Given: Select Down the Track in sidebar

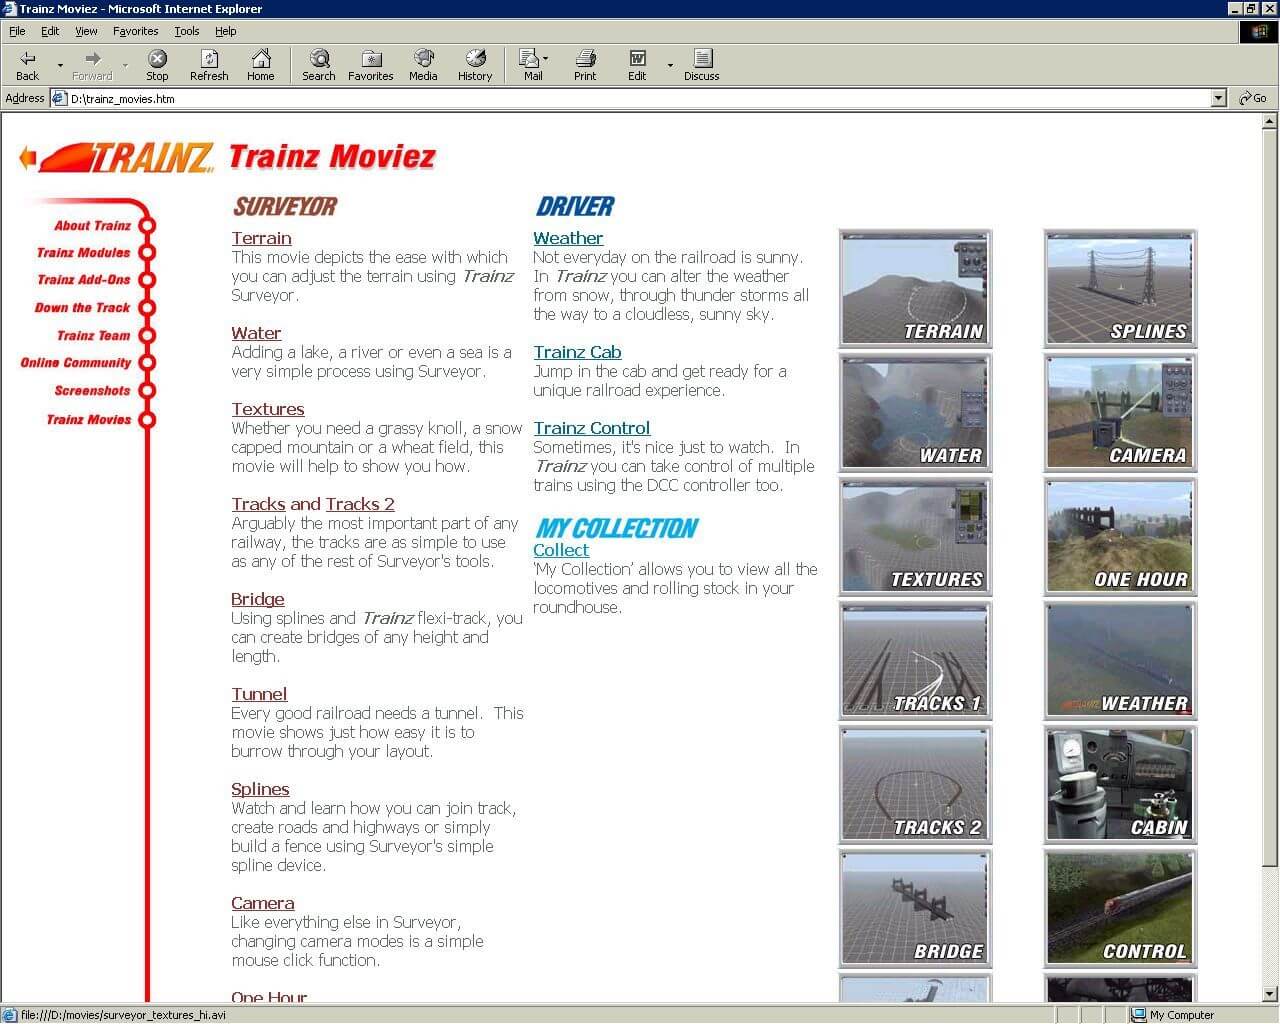Looking at the screenshot, I should [x=82, y=308].
